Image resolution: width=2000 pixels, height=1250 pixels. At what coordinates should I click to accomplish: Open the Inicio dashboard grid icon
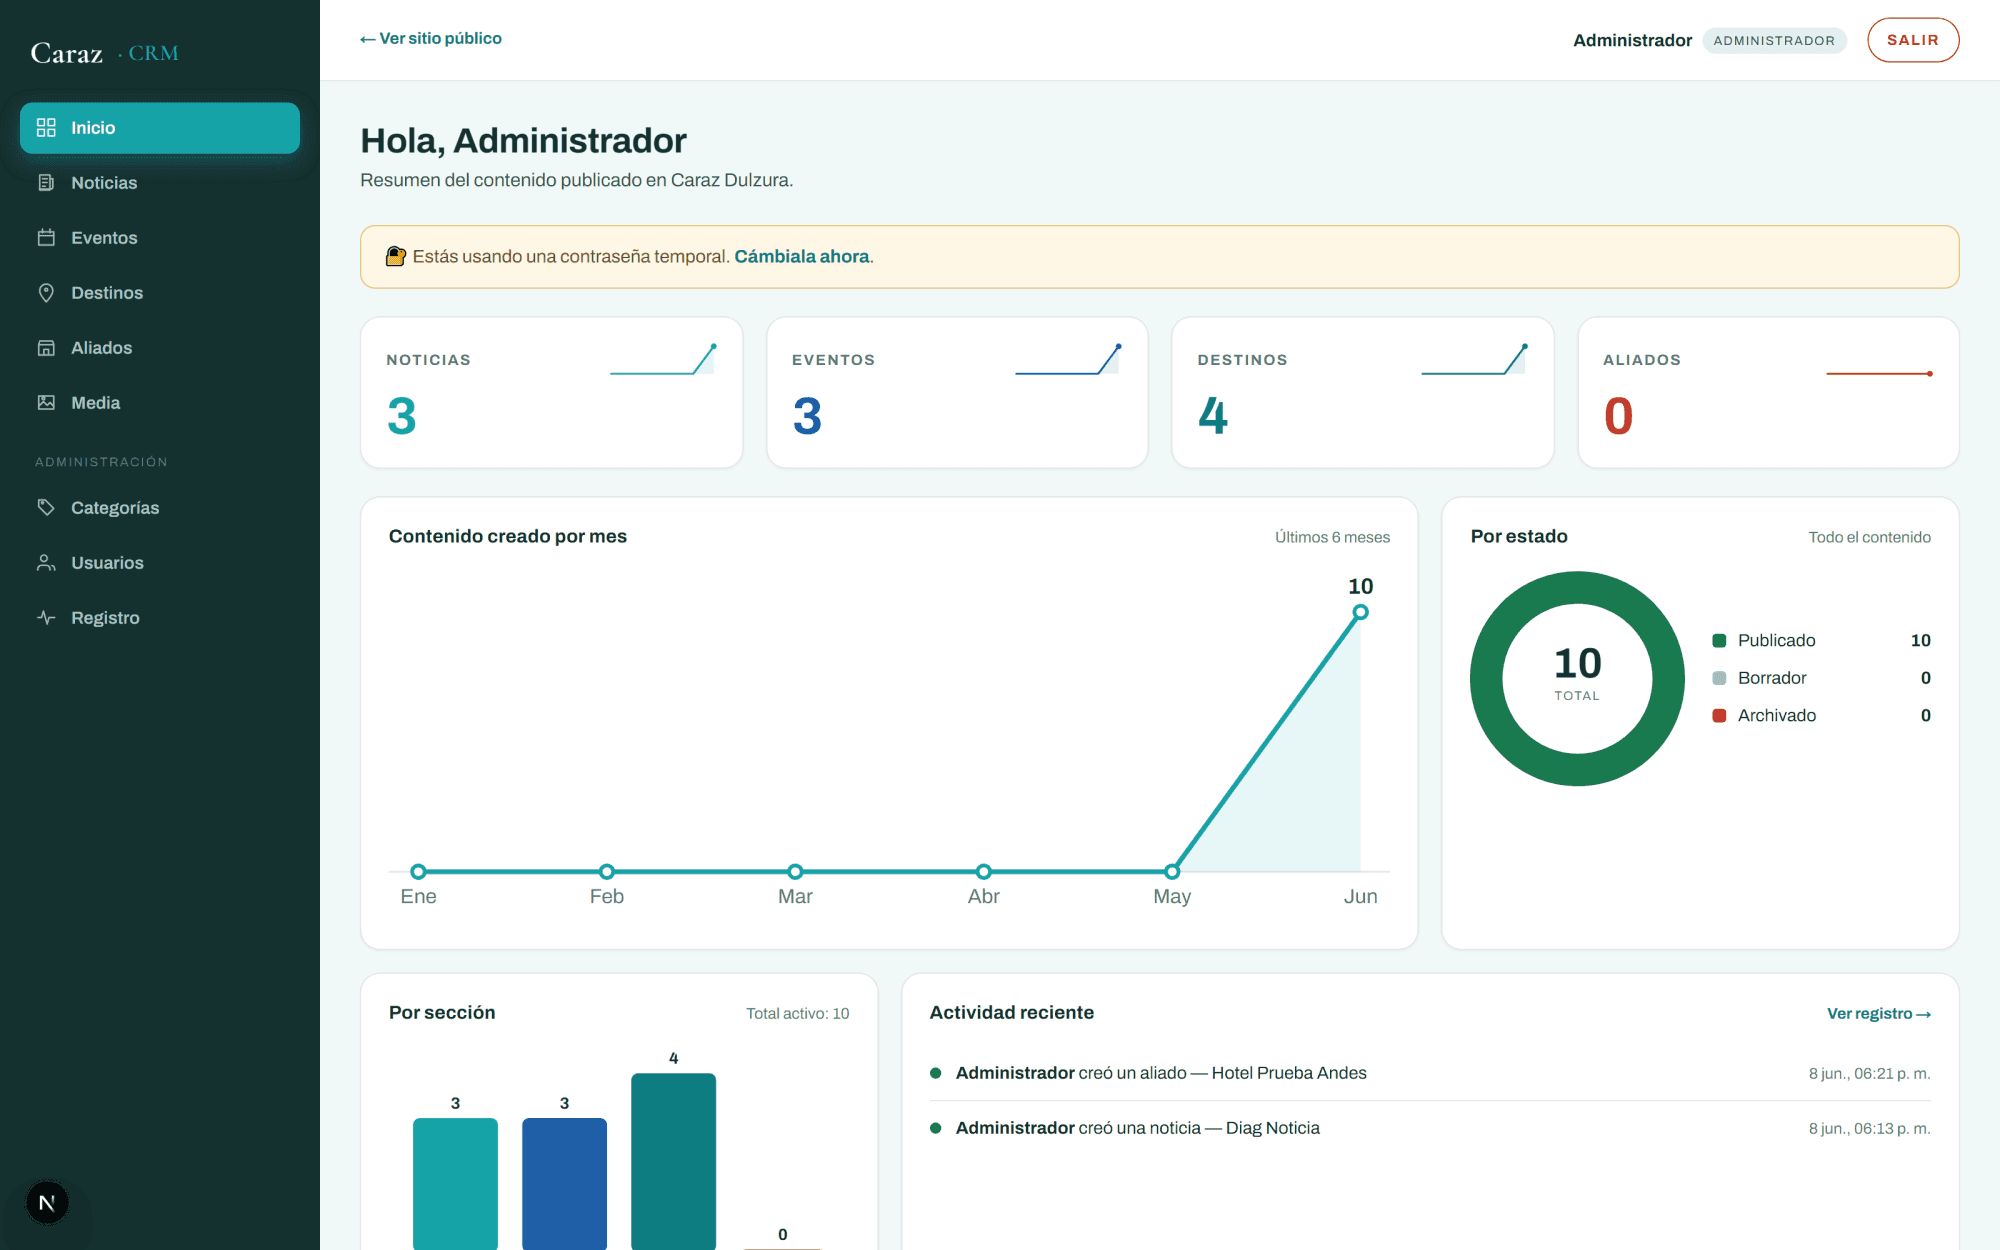[46, 128]
